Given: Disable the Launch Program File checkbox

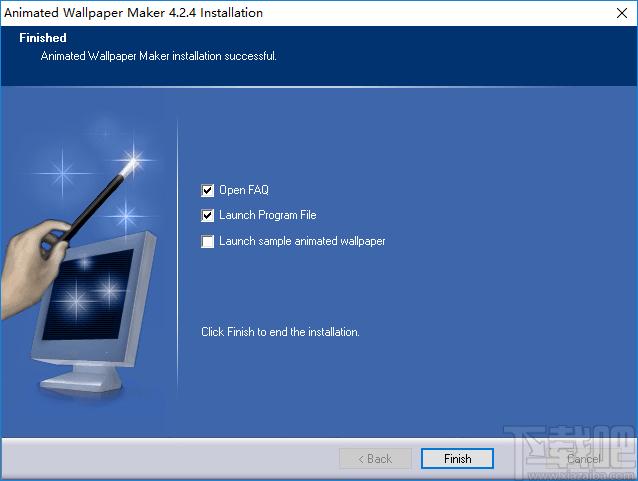Looking at the screenshot, I should tap(208, 215).
